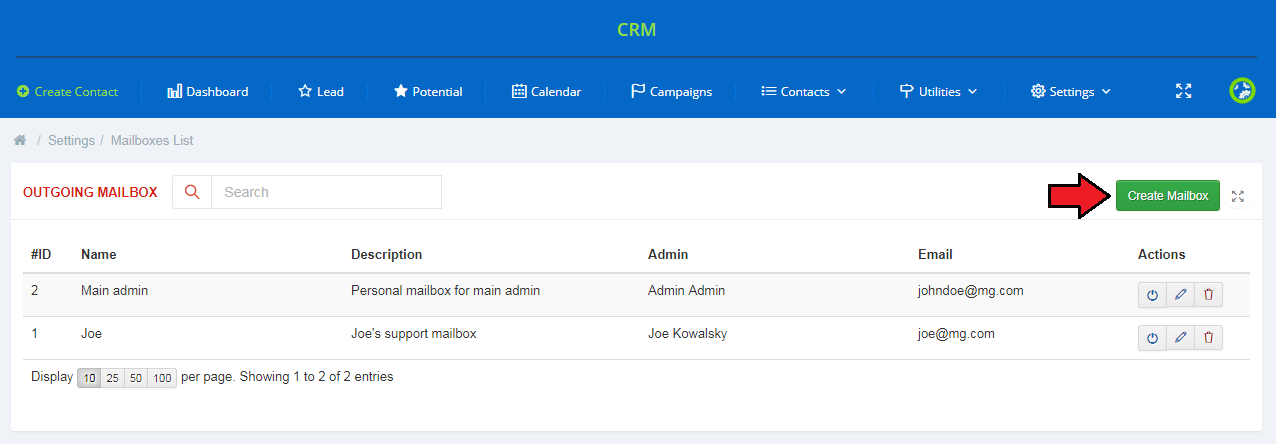
Task: Sort by the Name column header
Action: (x=99, y=255)
